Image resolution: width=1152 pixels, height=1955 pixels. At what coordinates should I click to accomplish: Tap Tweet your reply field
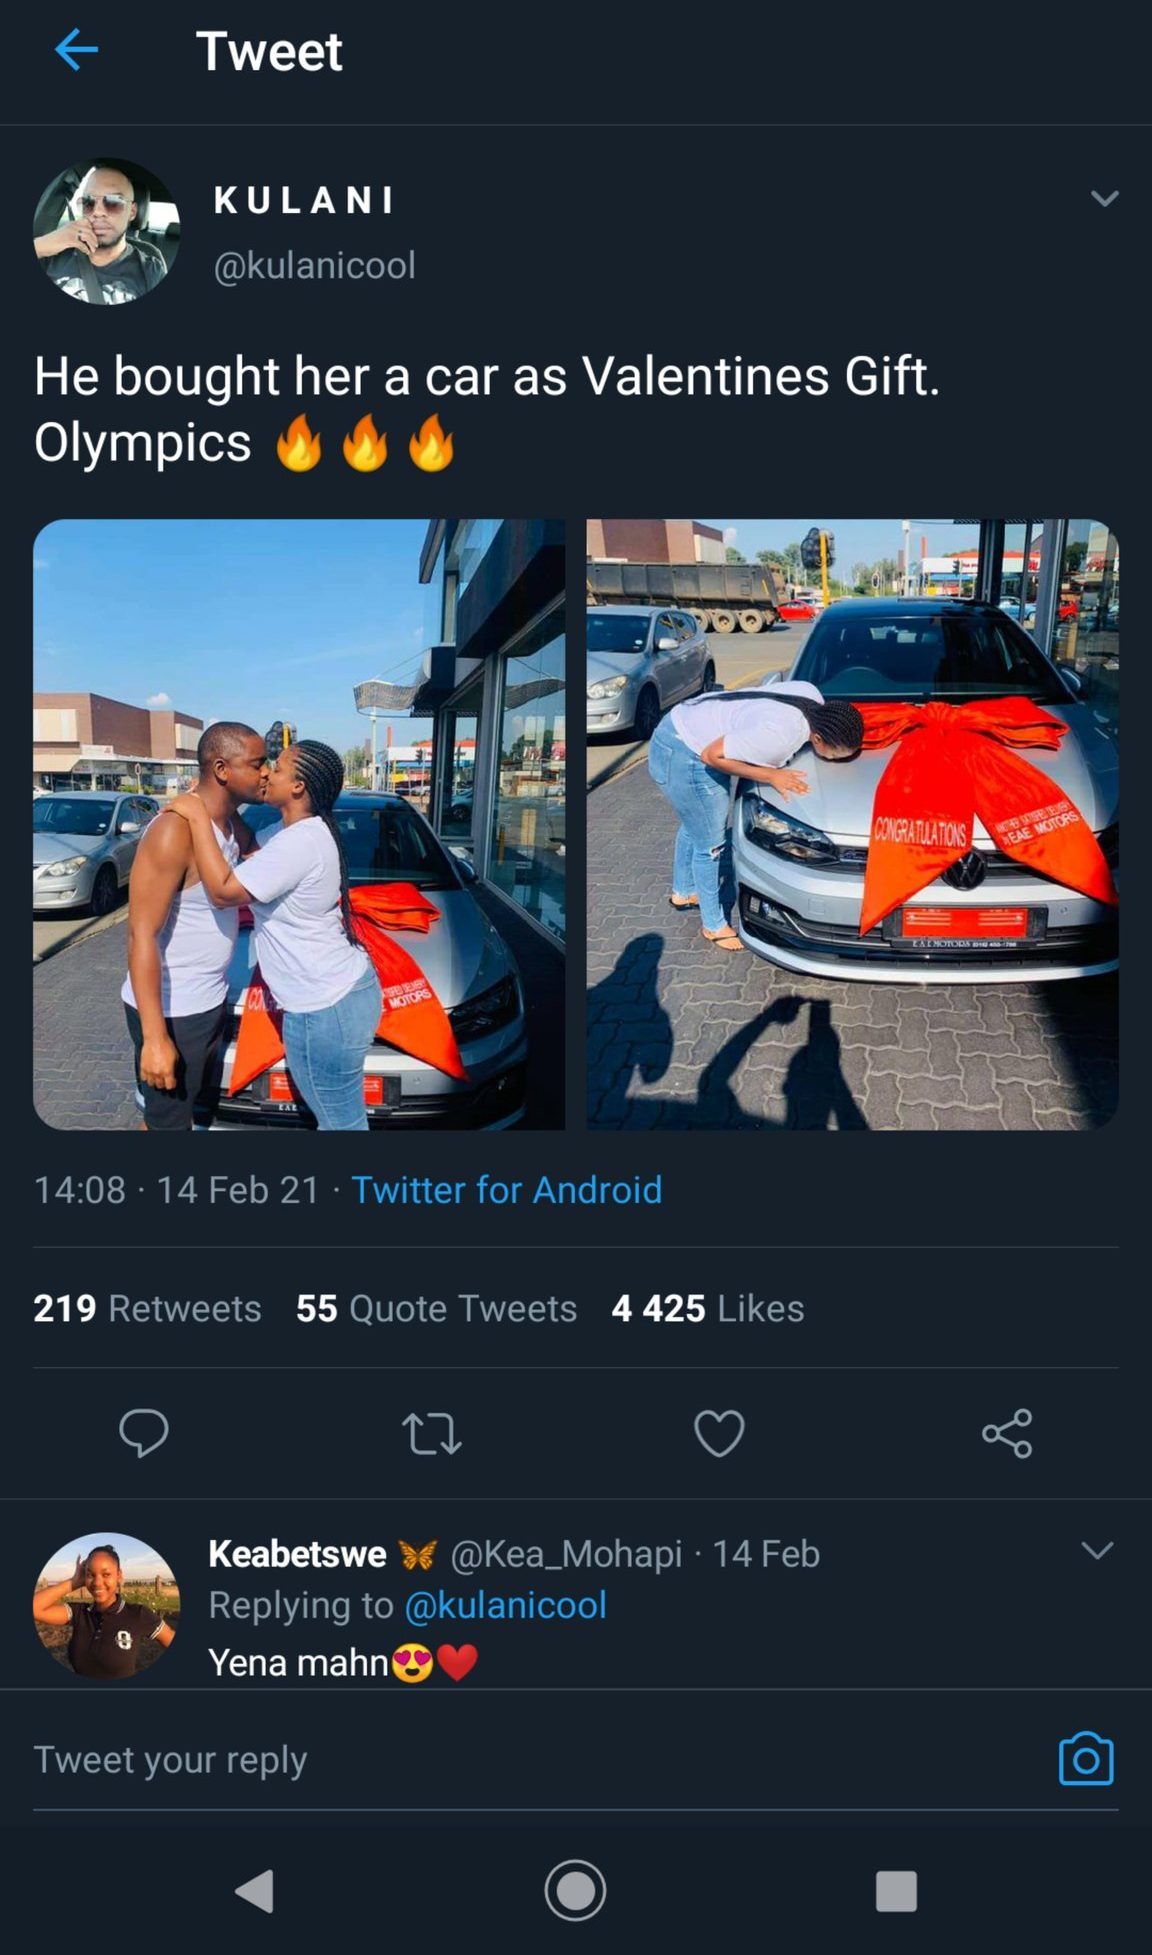click(x=500, y=1759)
